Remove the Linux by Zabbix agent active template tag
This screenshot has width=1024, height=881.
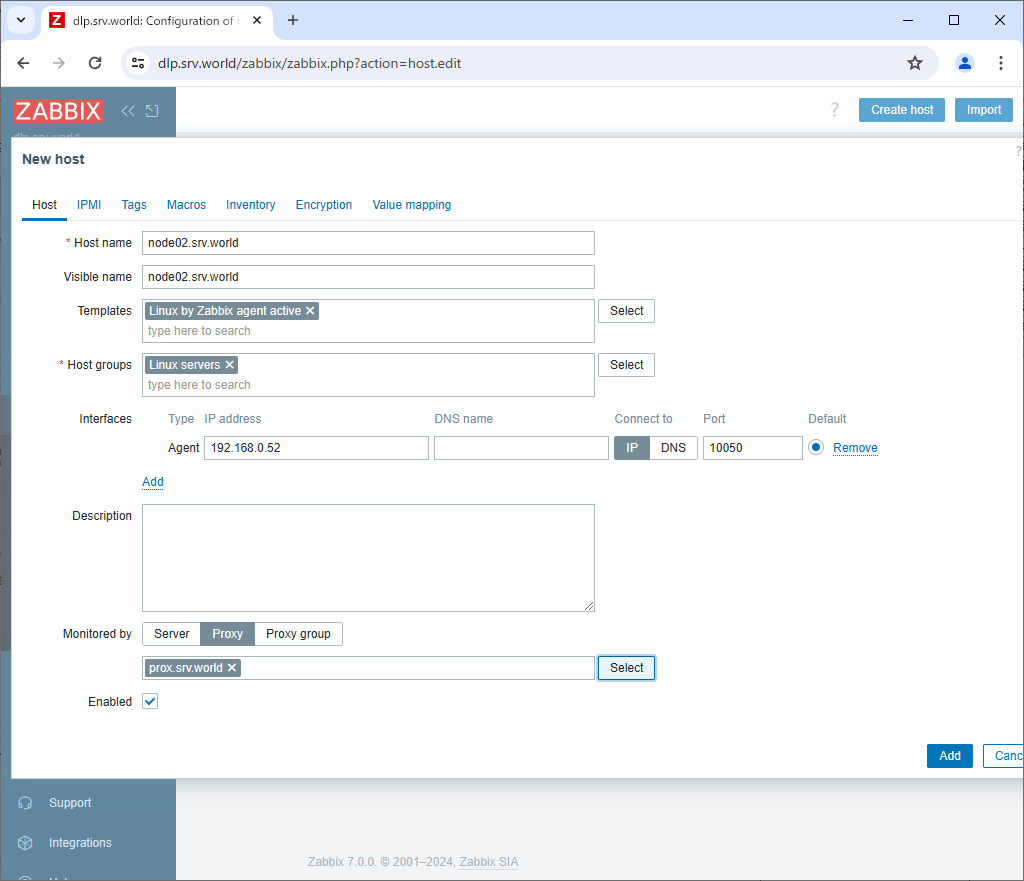pyautogui.click(x=310, y=311)
